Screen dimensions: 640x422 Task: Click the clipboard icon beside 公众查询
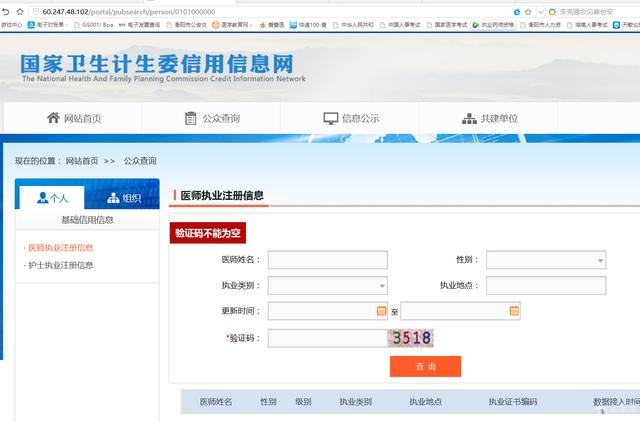pos(190,118)
